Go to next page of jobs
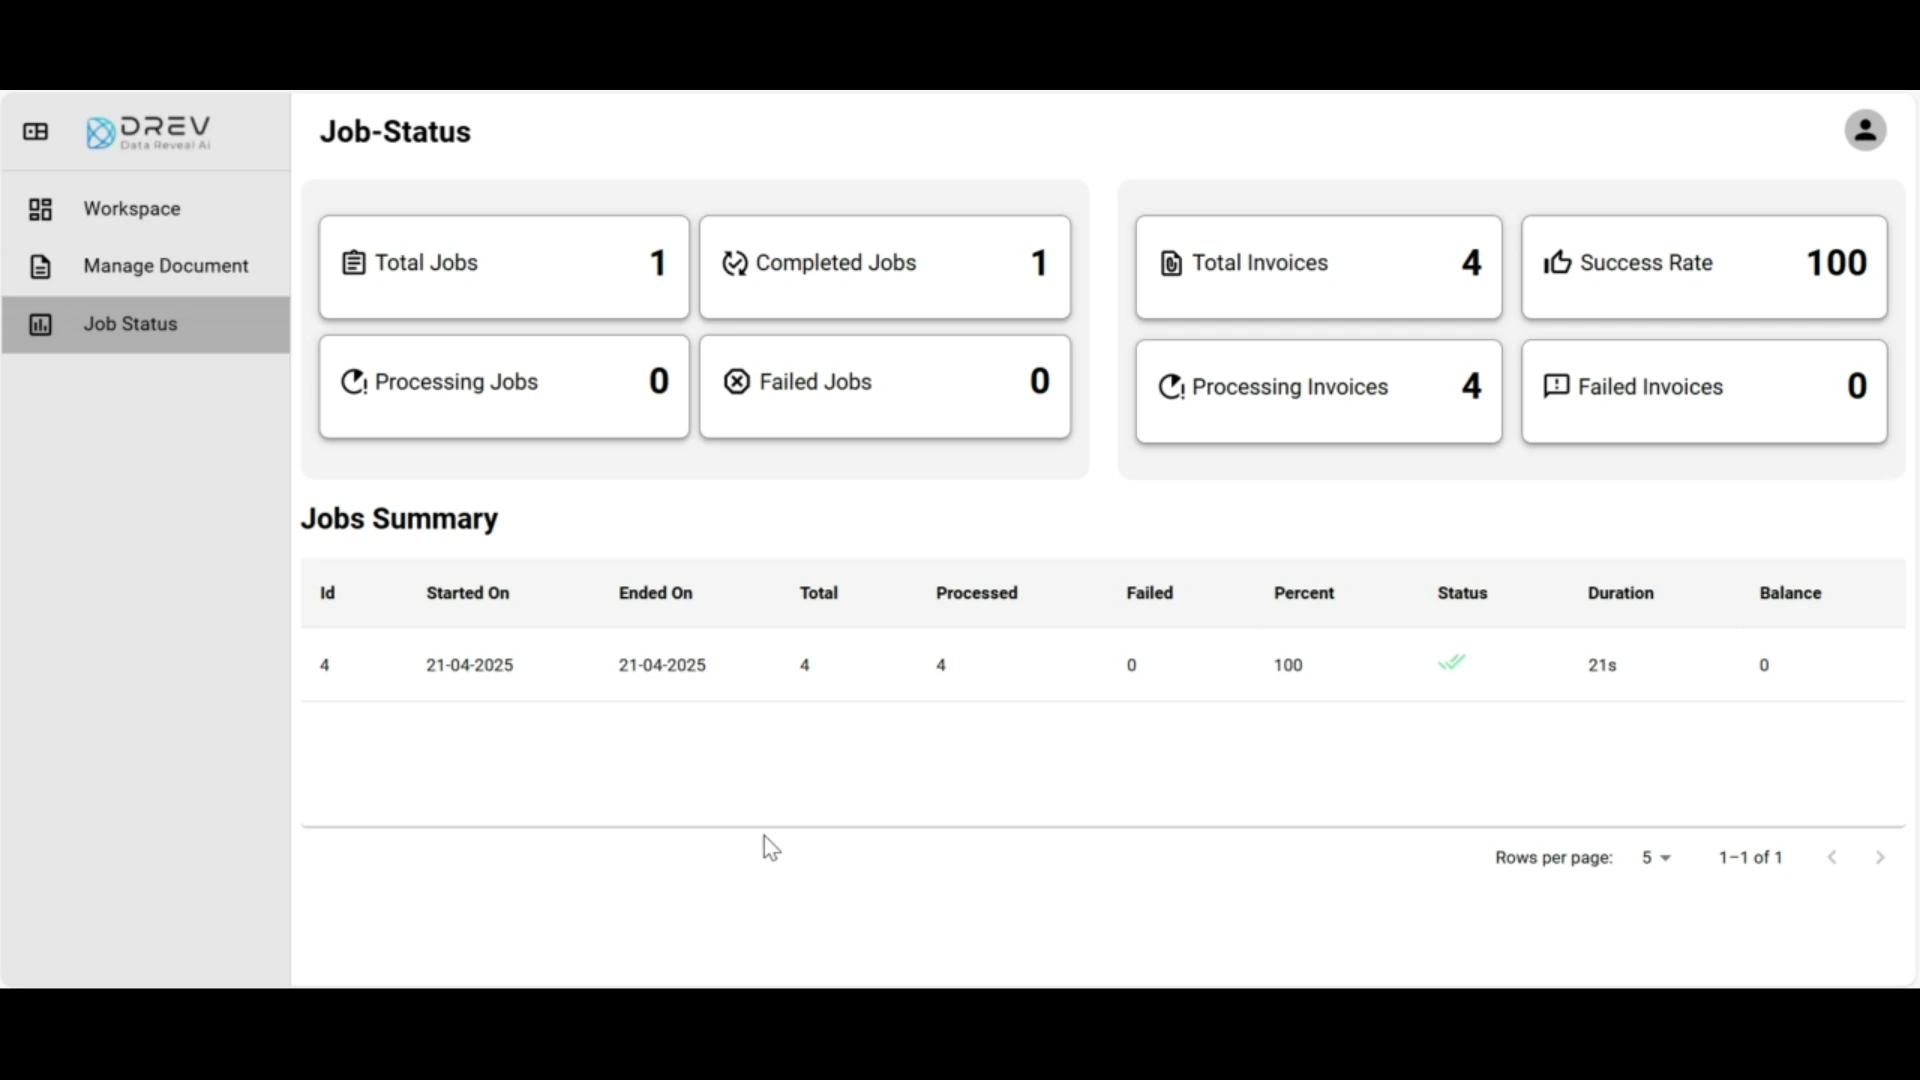Image resolution: width=1920 pixels, height=1080 pixels. coord(1880,858)
